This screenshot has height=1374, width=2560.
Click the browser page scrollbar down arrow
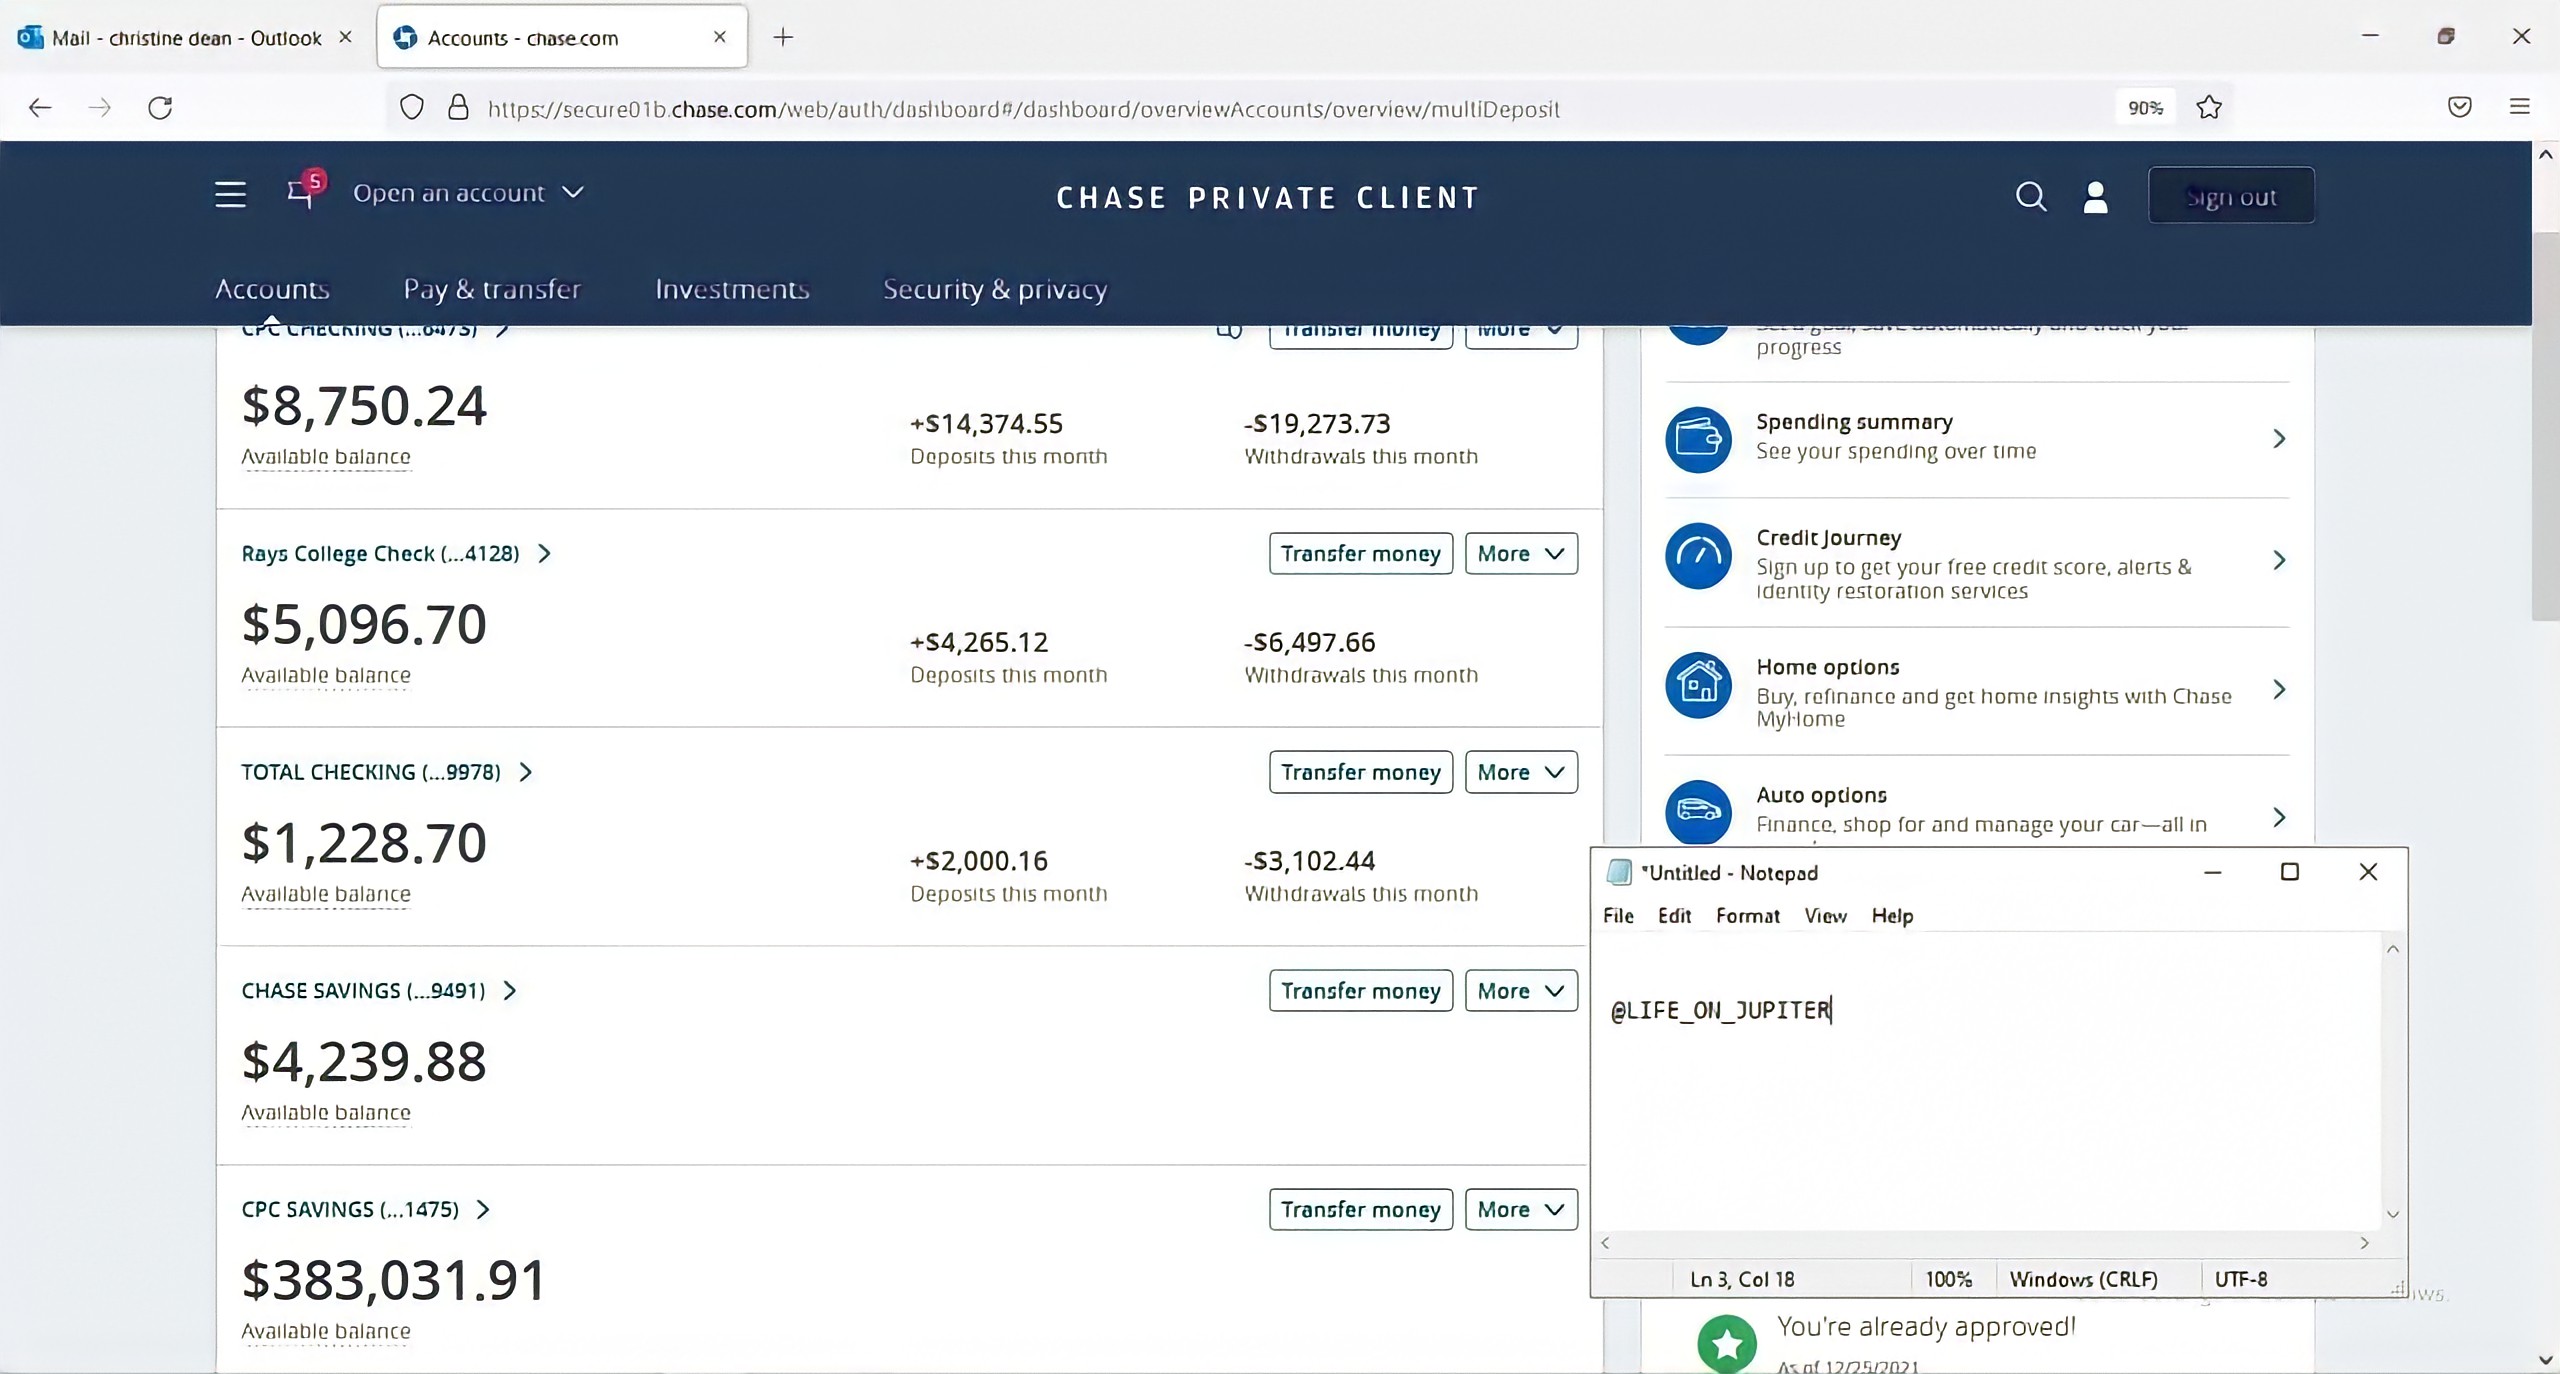click(x=2546, y=1360)
